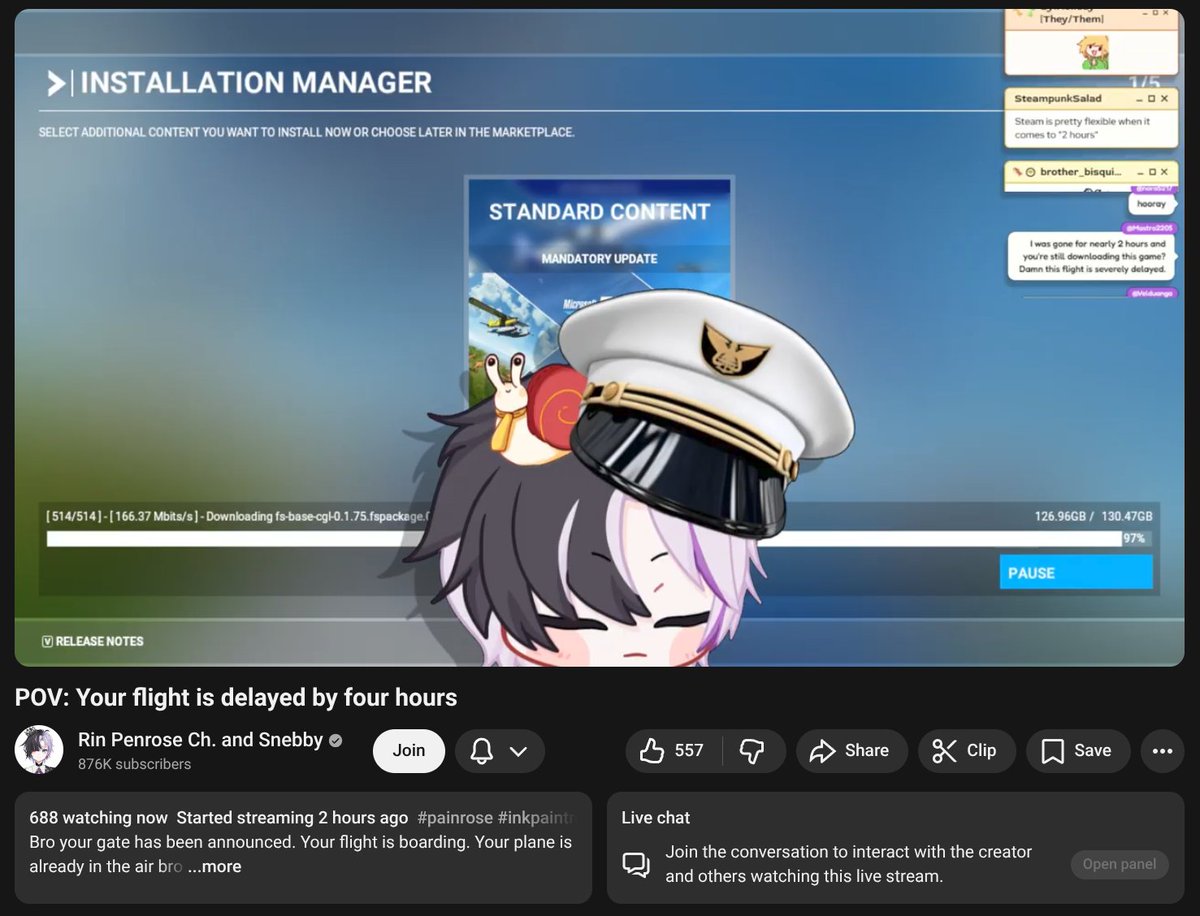Image resolution: width=1200 pixels, height=916 pixels.
Task: Click the #painrose hashtag
Action: click(453, 818)
